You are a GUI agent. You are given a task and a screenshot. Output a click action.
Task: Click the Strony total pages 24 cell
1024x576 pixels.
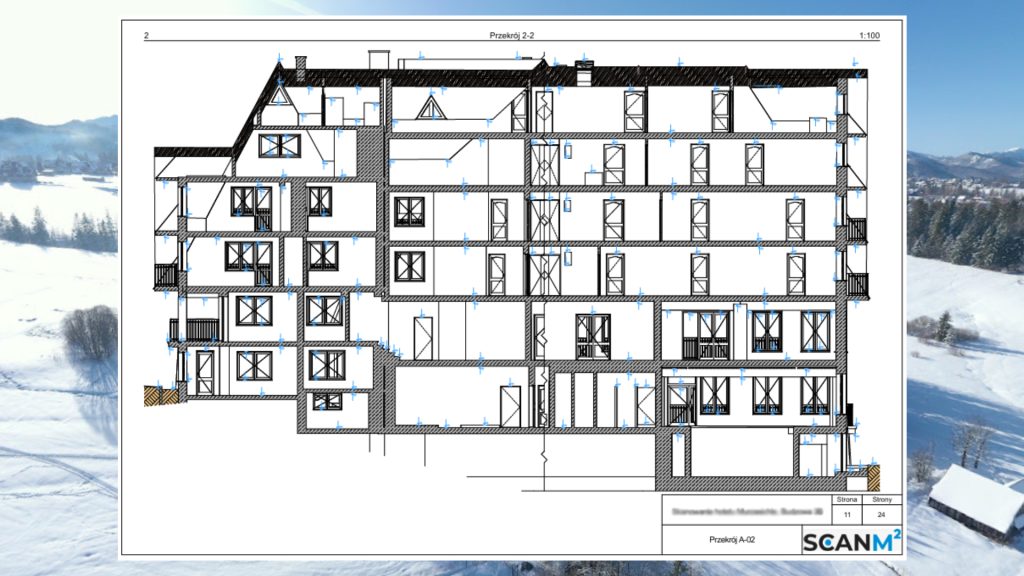(x=882, y=516)
